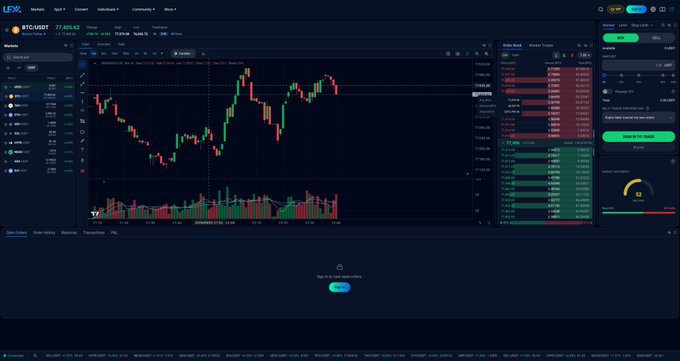This screenshot has width=680, height=361.
Task: Expand more chart timeframes arrow
Action: (x=162, y=53)
